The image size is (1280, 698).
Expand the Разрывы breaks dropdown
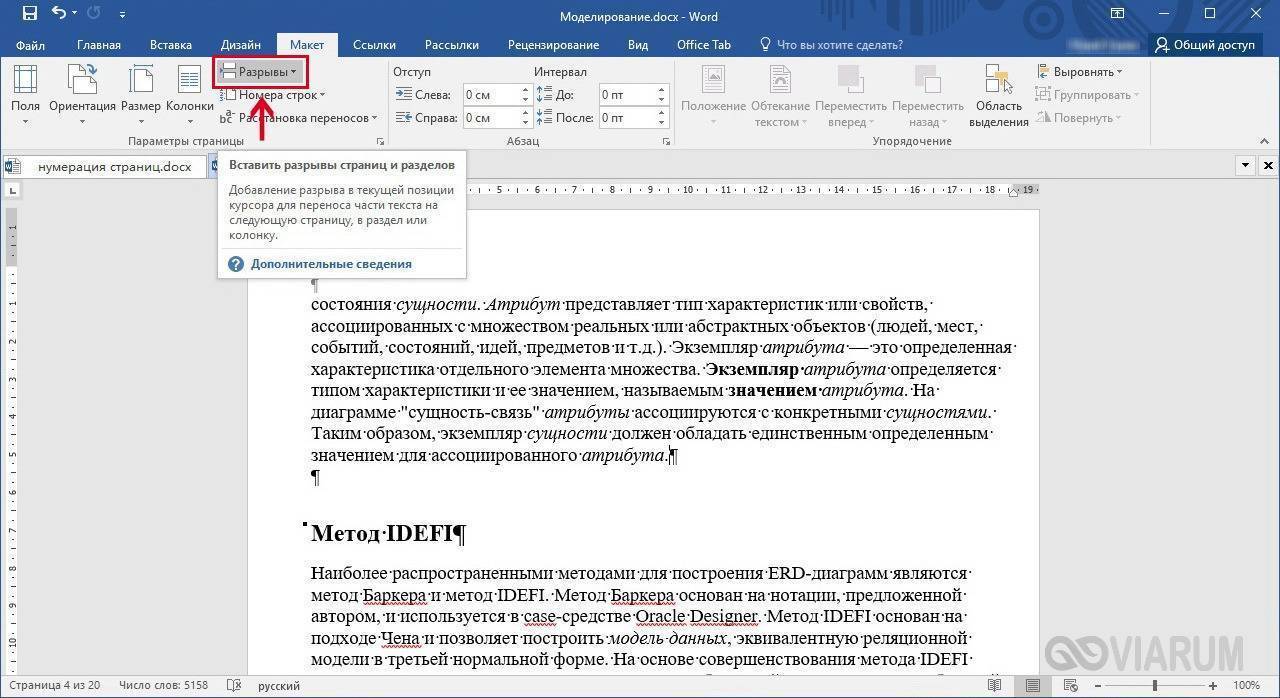point(260,72)
